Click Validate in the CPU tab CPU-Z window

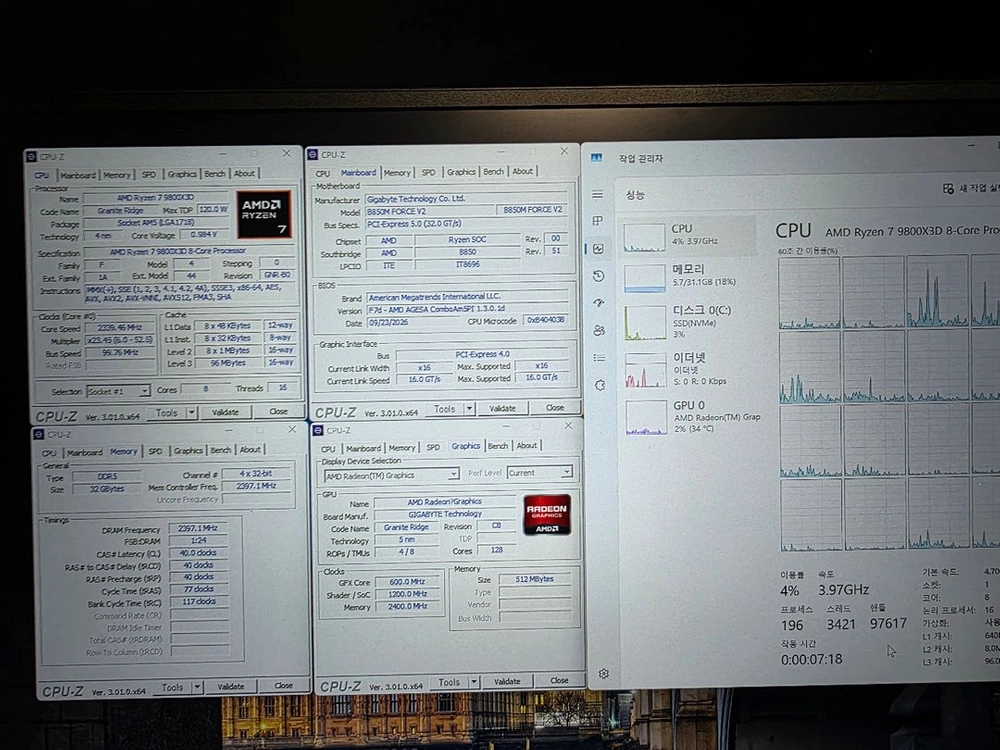coord(225,412)
